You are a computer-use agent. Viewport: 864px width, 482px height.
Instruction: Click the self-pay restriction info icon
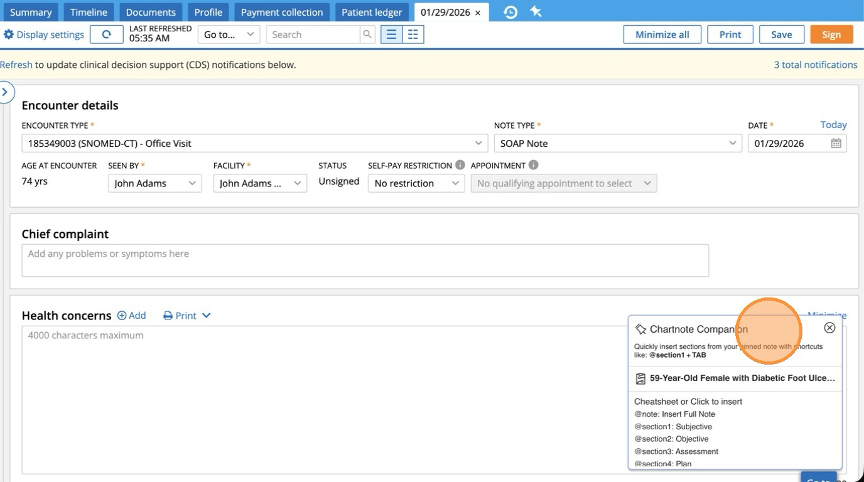coord(460,165)
